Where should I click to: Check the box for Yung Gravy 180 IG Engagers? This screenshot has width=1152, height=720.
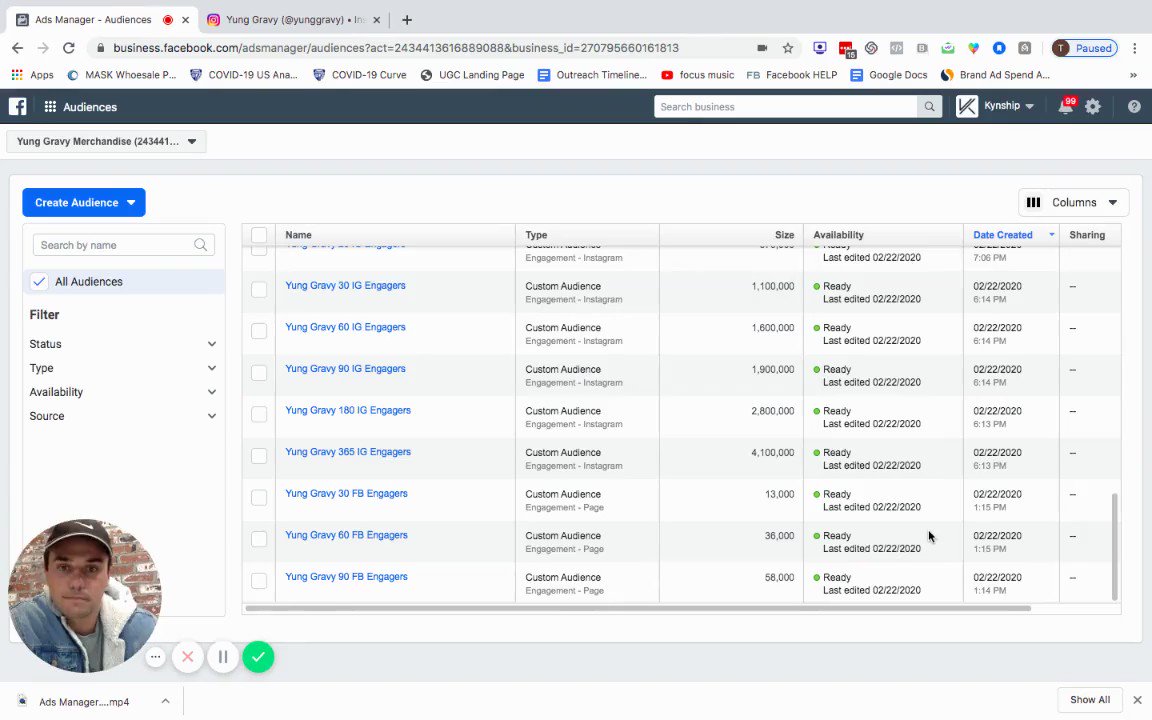click(x=259, y=414)
